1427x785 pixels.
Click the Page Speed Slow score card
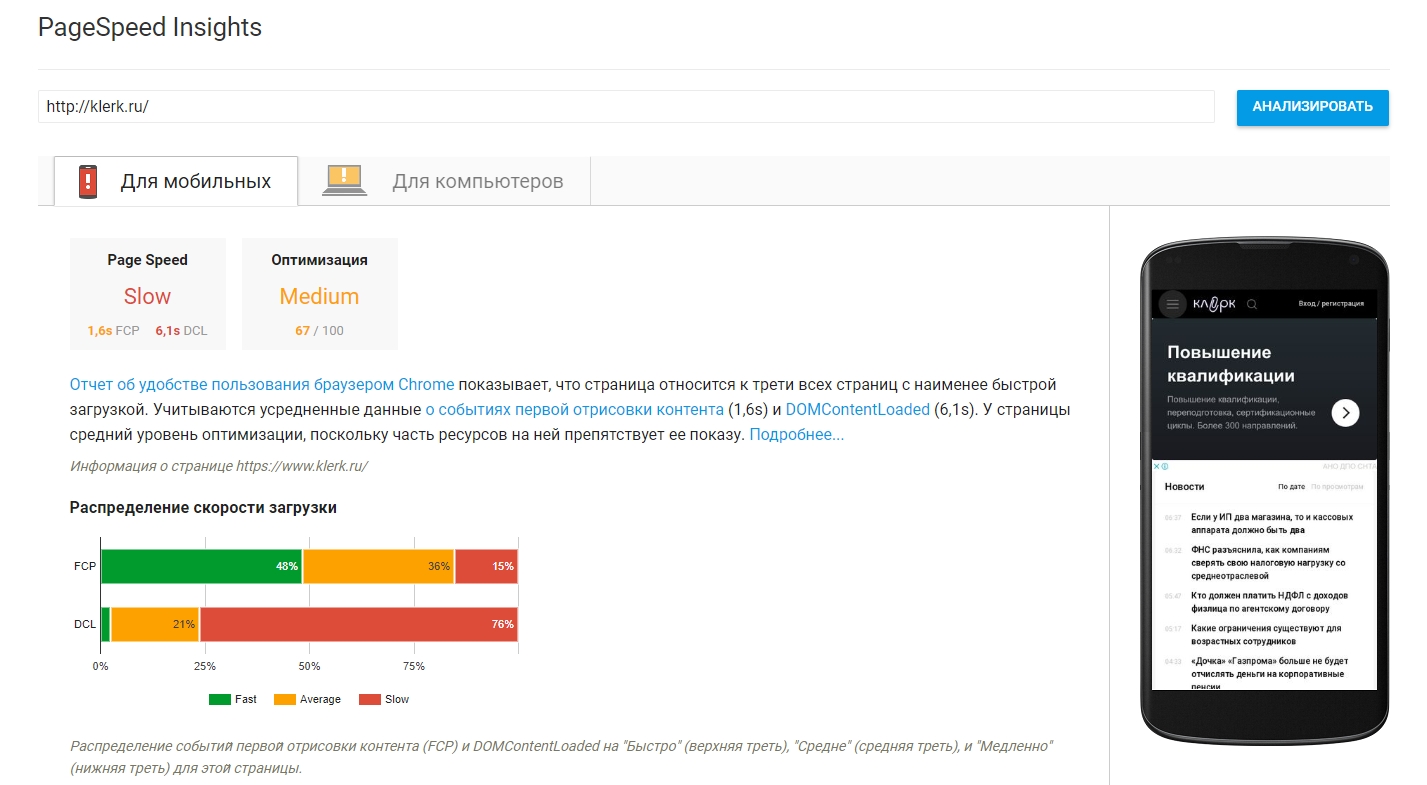click(x=148, y=294)
